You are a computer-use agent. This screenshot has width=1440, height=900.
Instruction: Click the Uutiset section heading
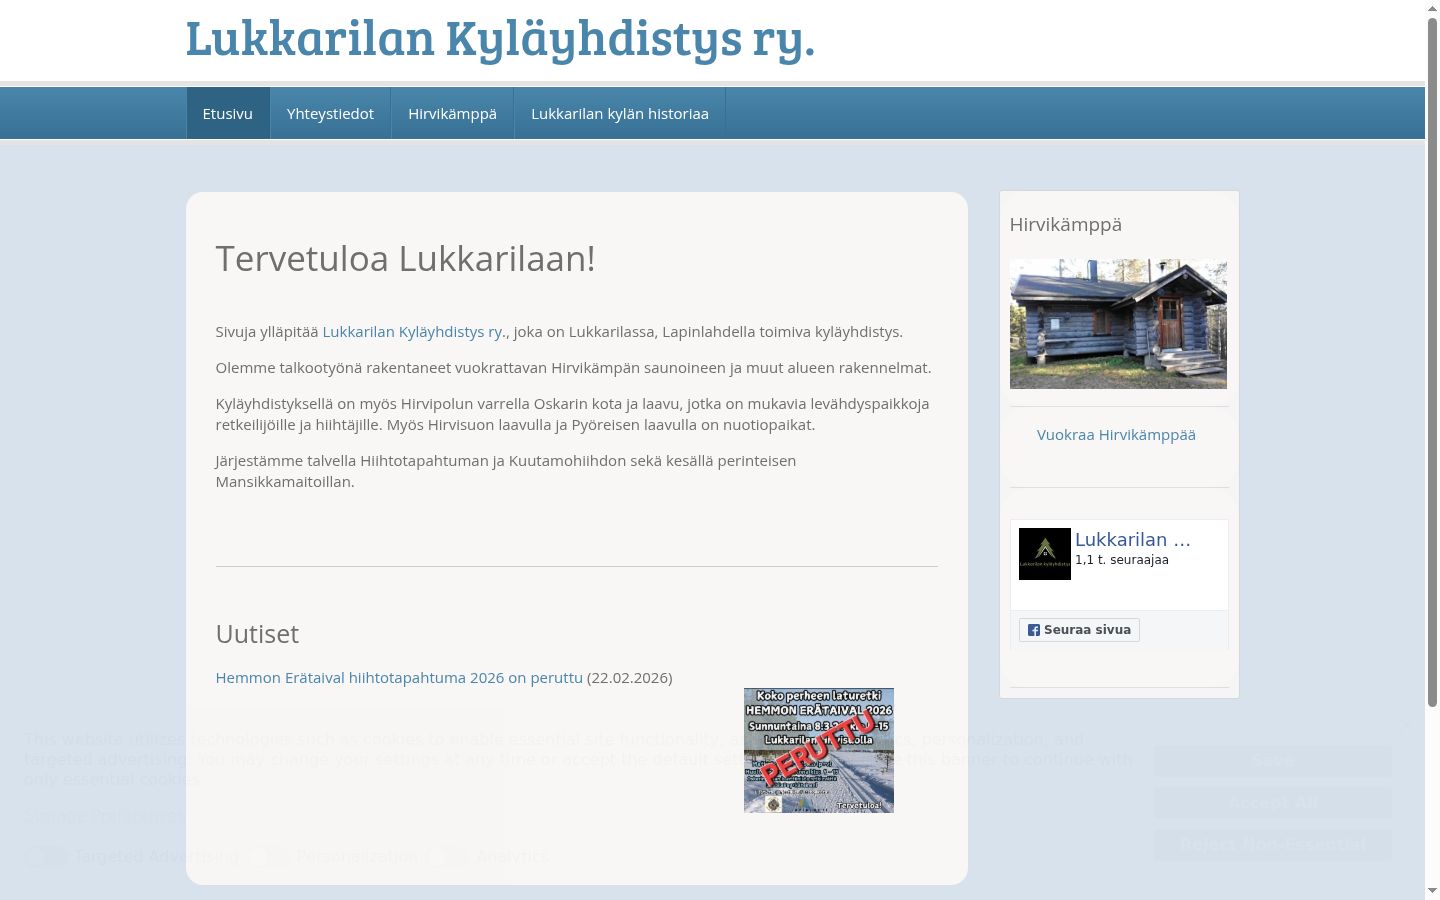[x=257, y=634]
